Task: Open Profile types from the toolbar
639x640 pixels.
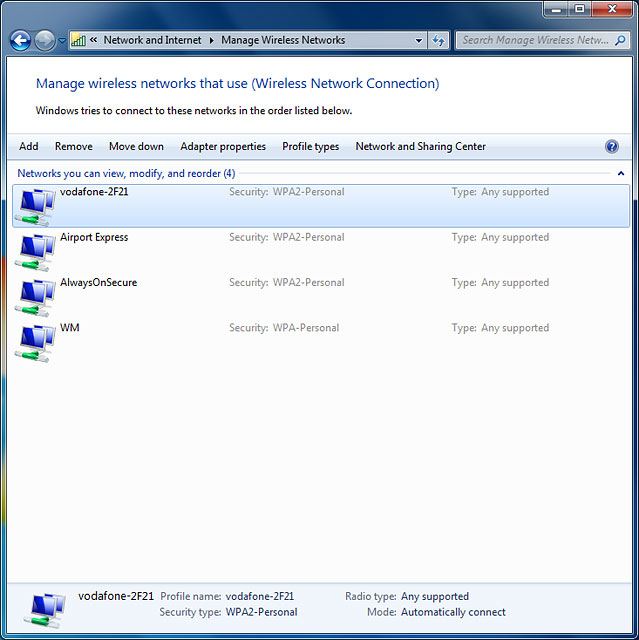Action: 311,146
